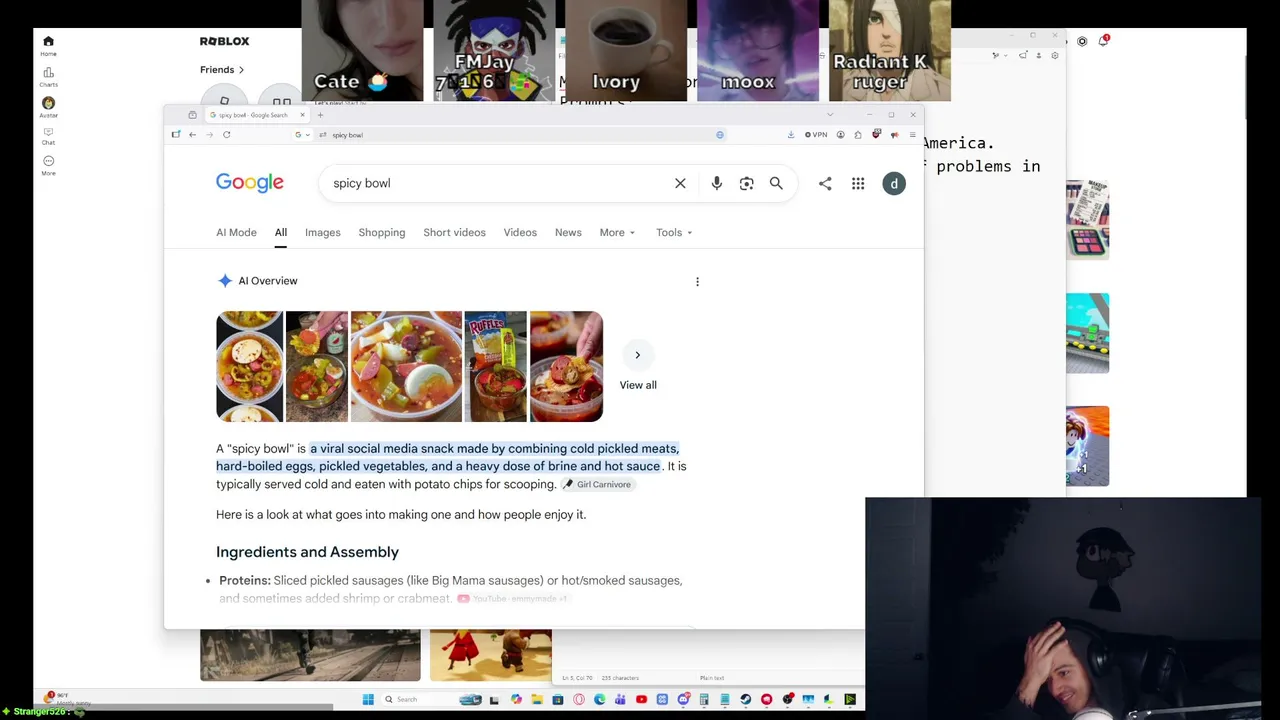Show next AI Overview images

(637, 355)
